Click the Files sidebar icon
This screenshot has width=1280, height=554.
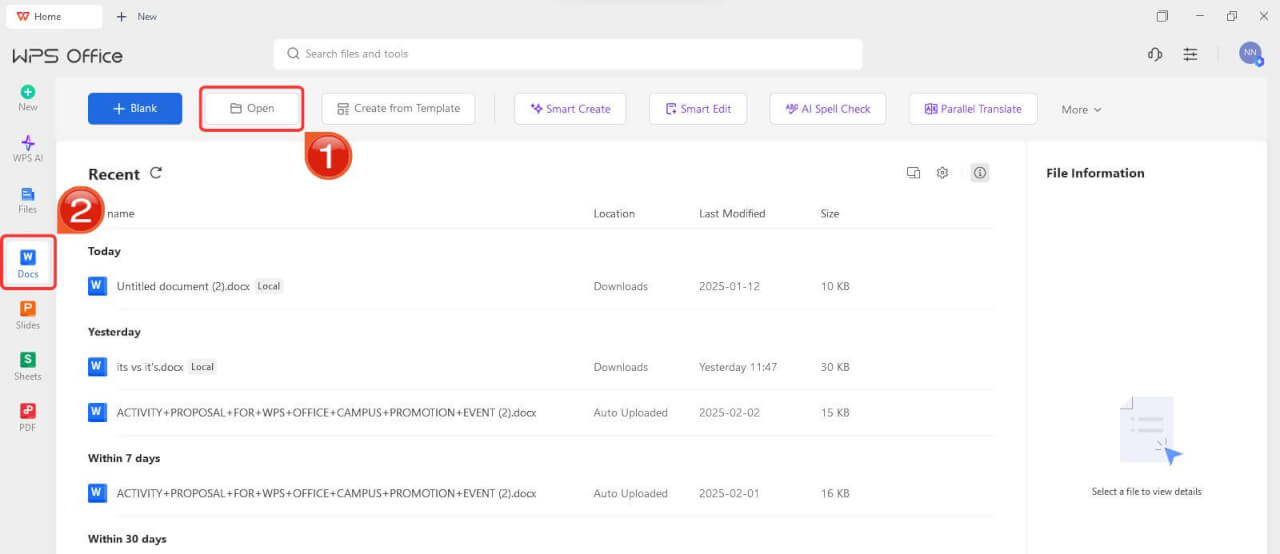[28, 199]
